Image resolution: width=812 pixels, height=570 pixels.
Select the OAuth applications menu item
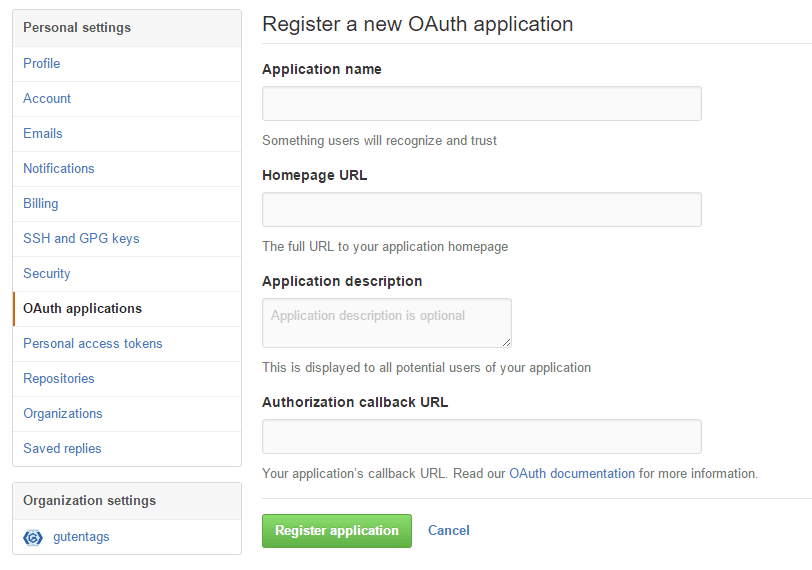click(x=83, y=308)
